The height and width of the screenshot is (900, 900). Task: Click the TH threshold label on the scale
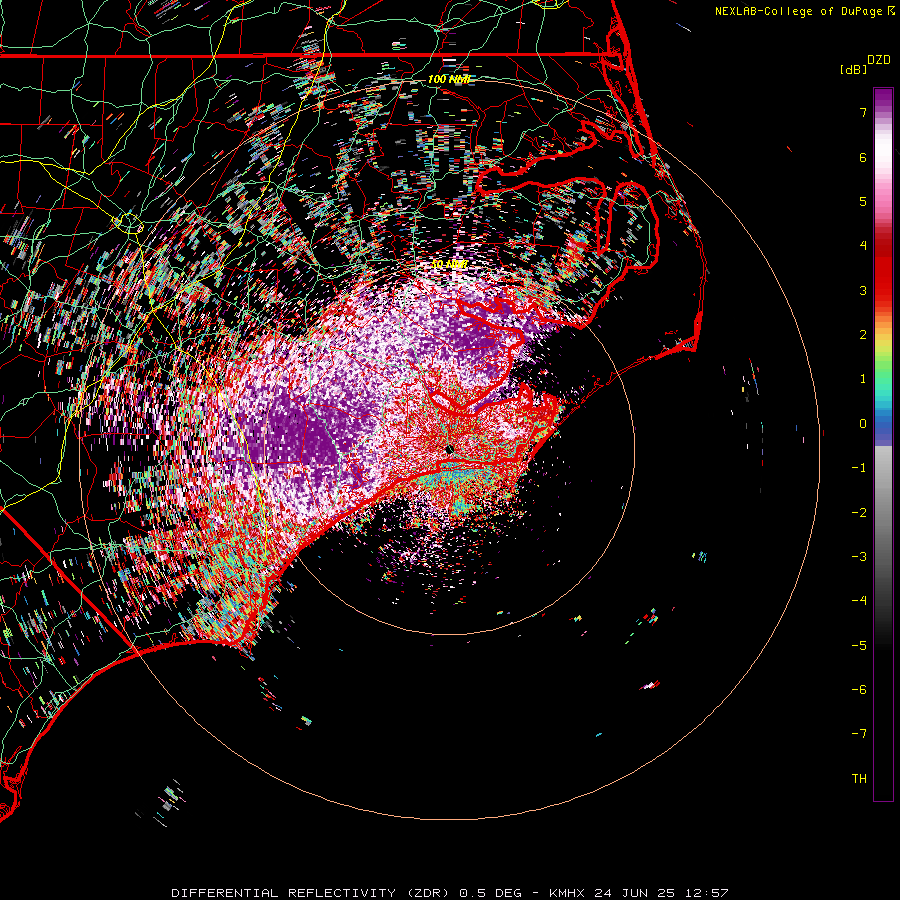[x=859, y=779]
